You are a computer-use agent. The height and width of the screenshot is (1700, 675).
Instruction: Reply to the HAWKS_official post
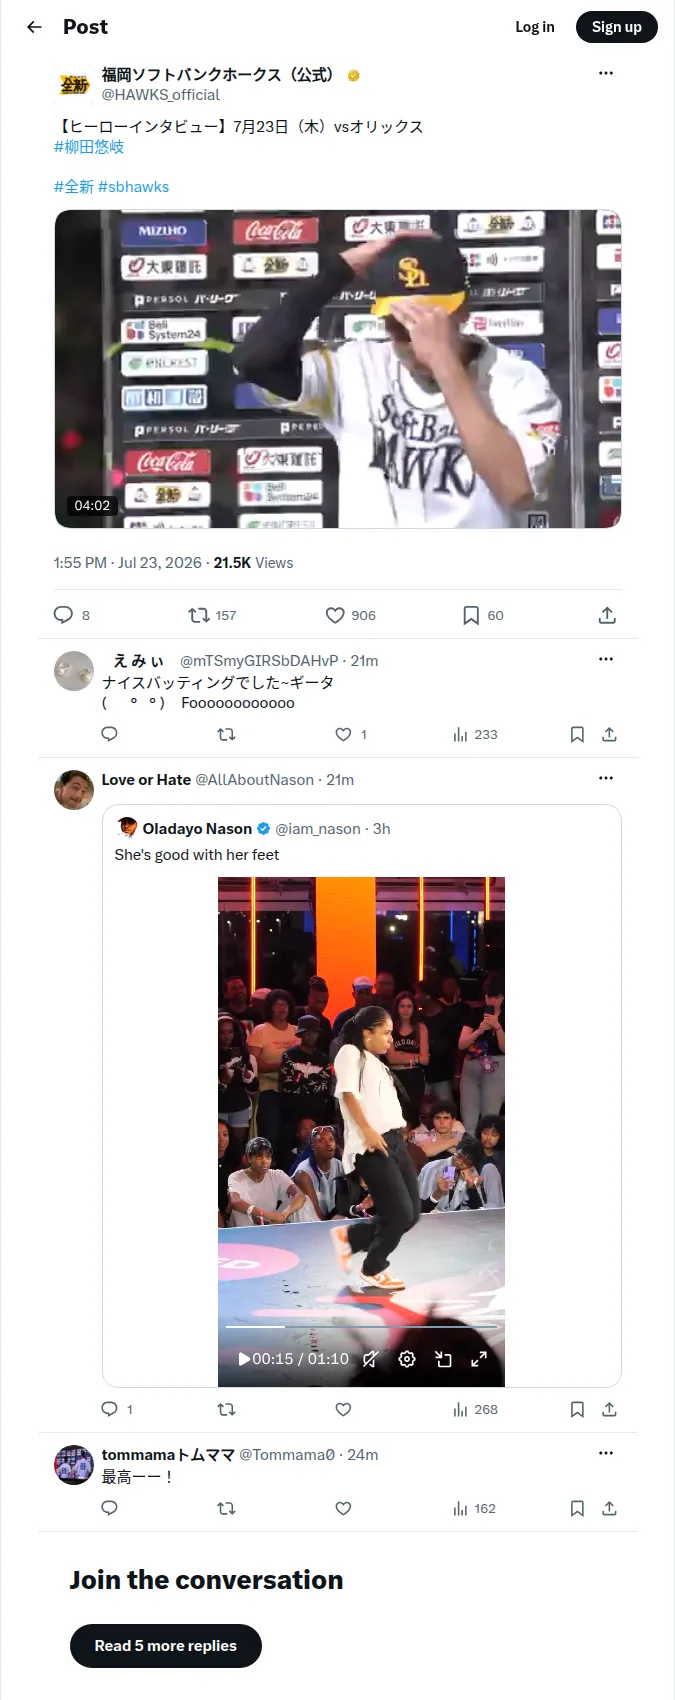pos(63,615)
